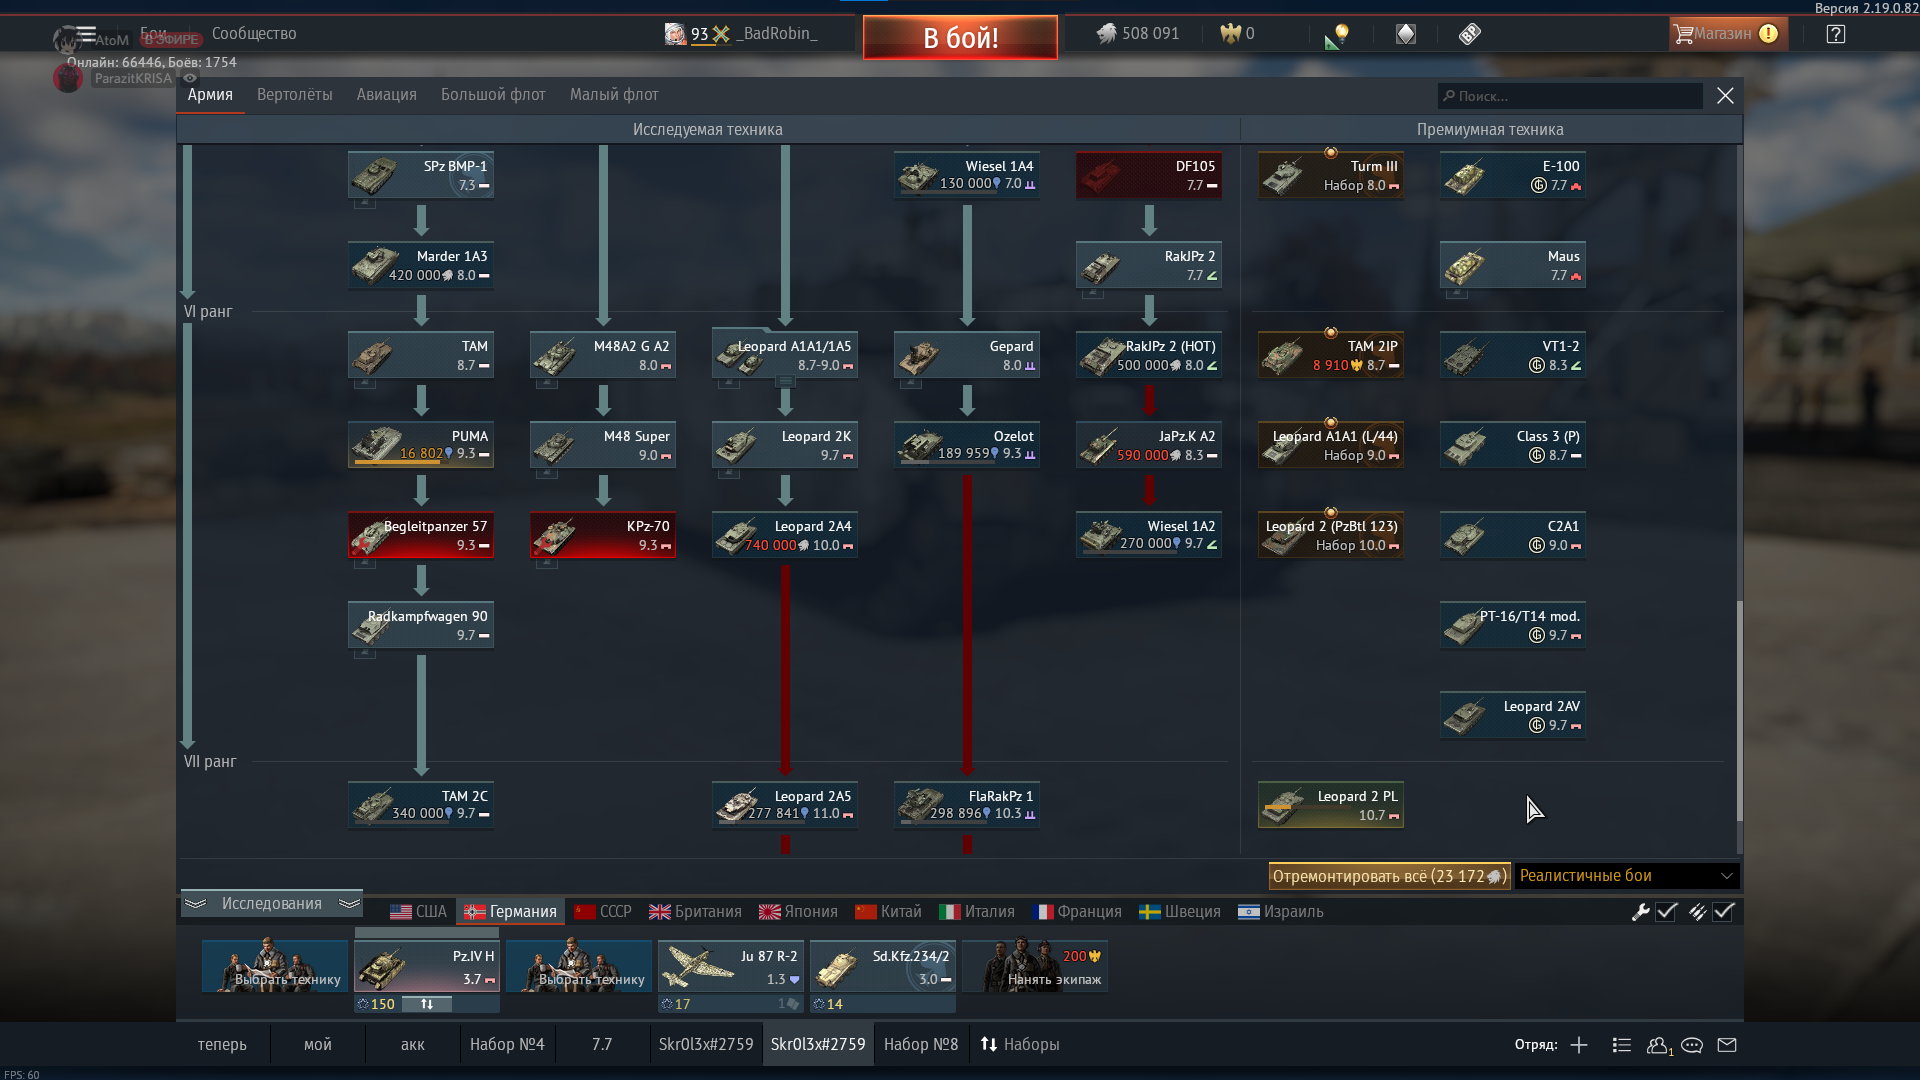Screen dimensions: 1920x1080
Task: Click the search field in research window
Action: (x=1570, y=96)
